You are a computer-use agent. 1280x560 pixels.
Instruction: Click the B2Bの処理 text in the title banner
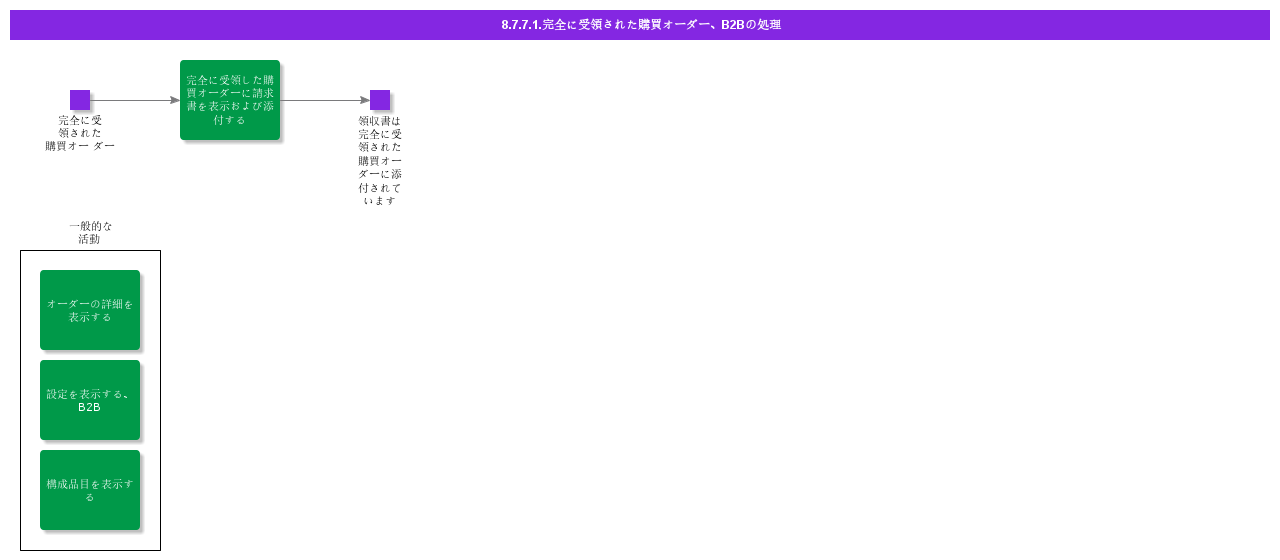point(751,25)
